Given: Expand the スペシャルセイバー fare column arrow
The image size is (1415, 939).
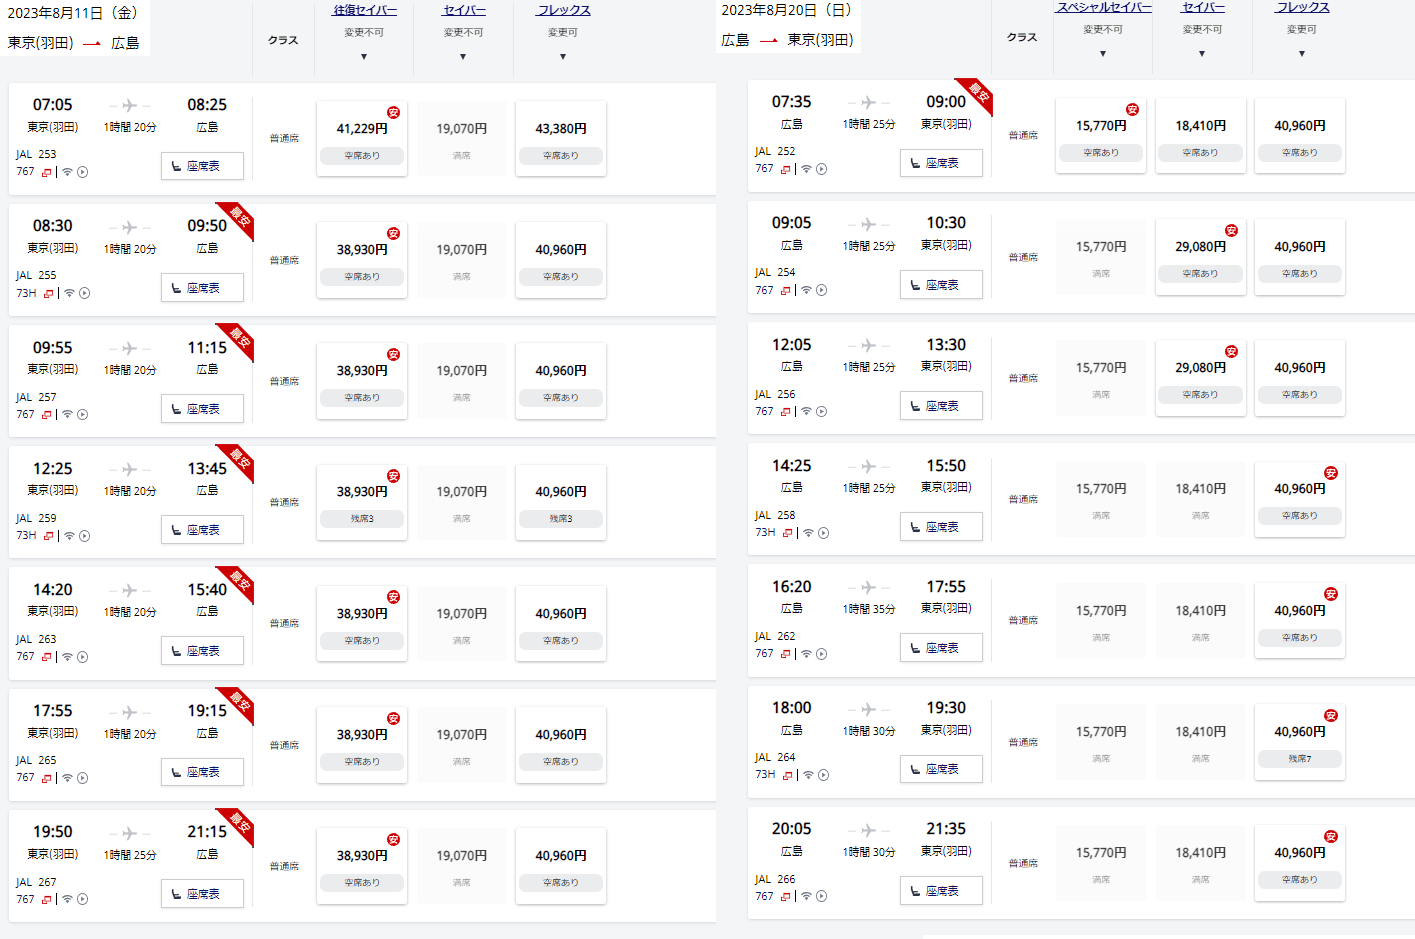Looking at the screenshot, I should (x=1103, y=54).
